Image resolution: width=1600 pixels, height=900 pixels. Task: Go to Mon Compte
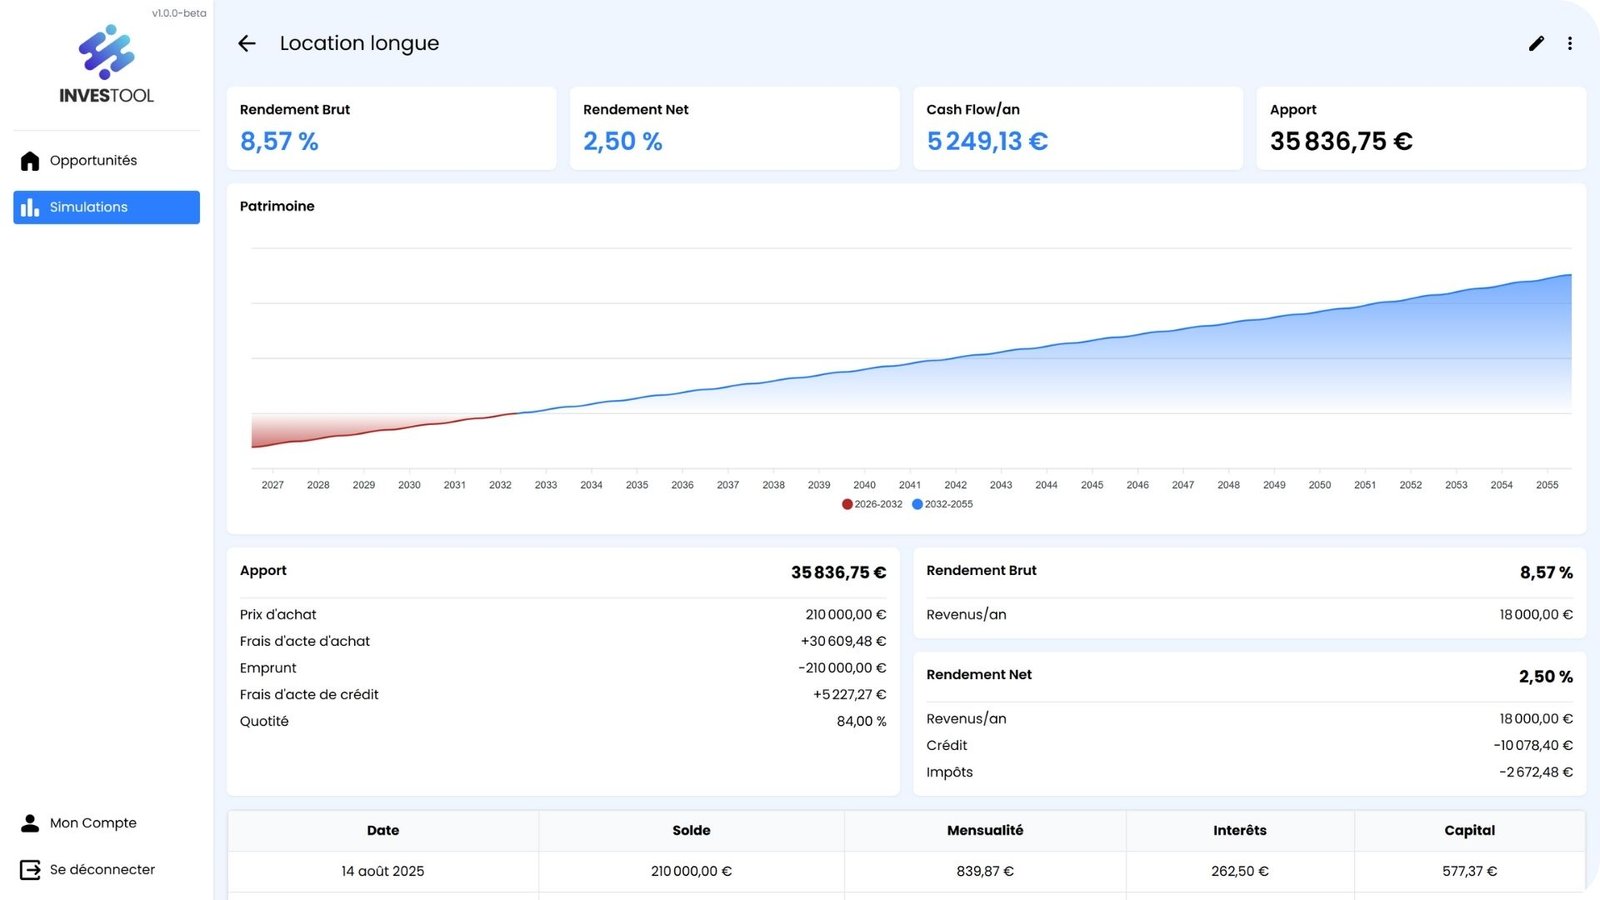pos(93,823)
